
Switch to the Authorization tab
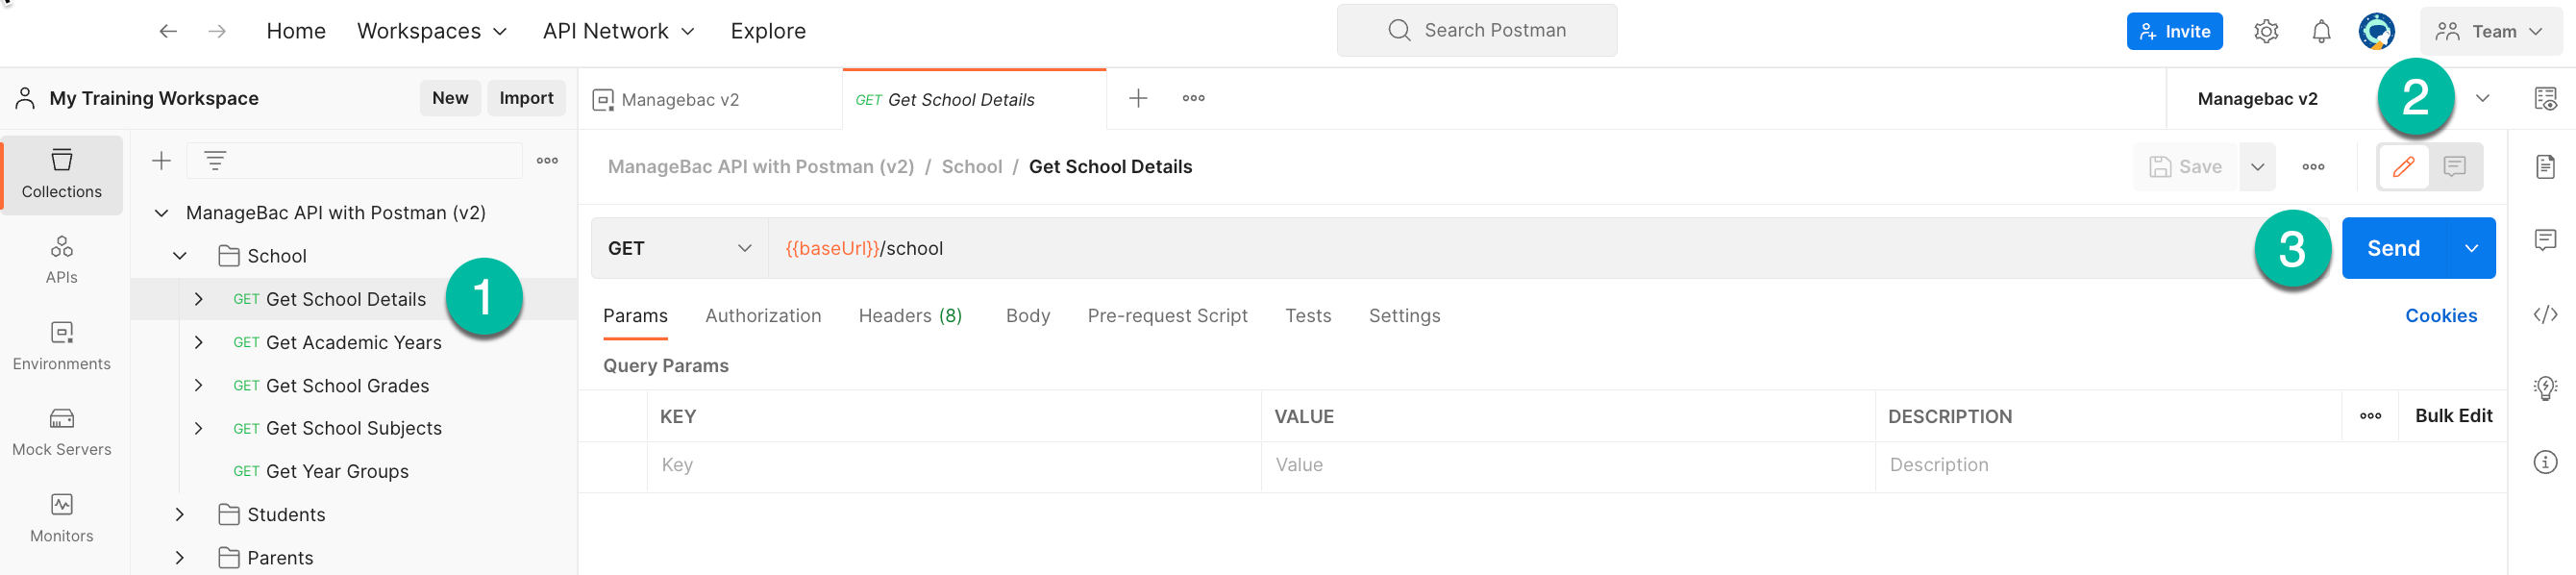763,316
